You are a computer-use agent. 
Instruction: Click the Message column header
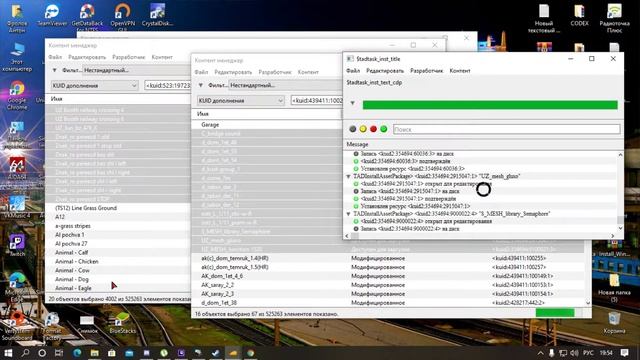(x=357, y=144)
